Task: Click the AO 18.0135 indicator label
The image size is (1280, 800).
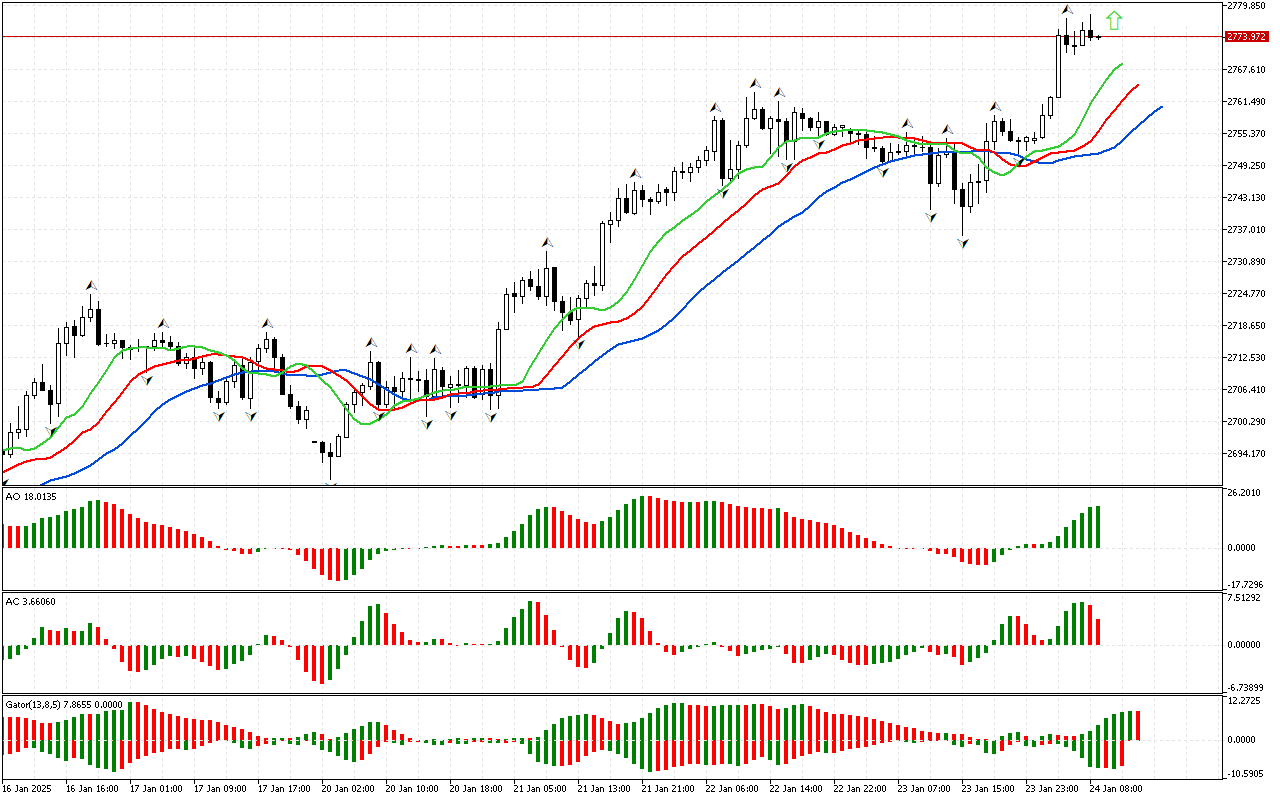Action: pos(31,496)
